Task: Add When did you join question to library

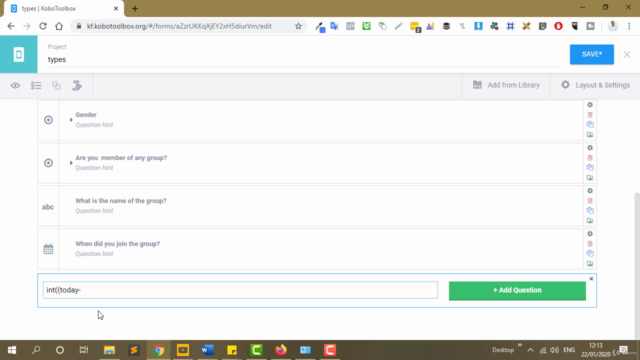Action: pos(590,264)
